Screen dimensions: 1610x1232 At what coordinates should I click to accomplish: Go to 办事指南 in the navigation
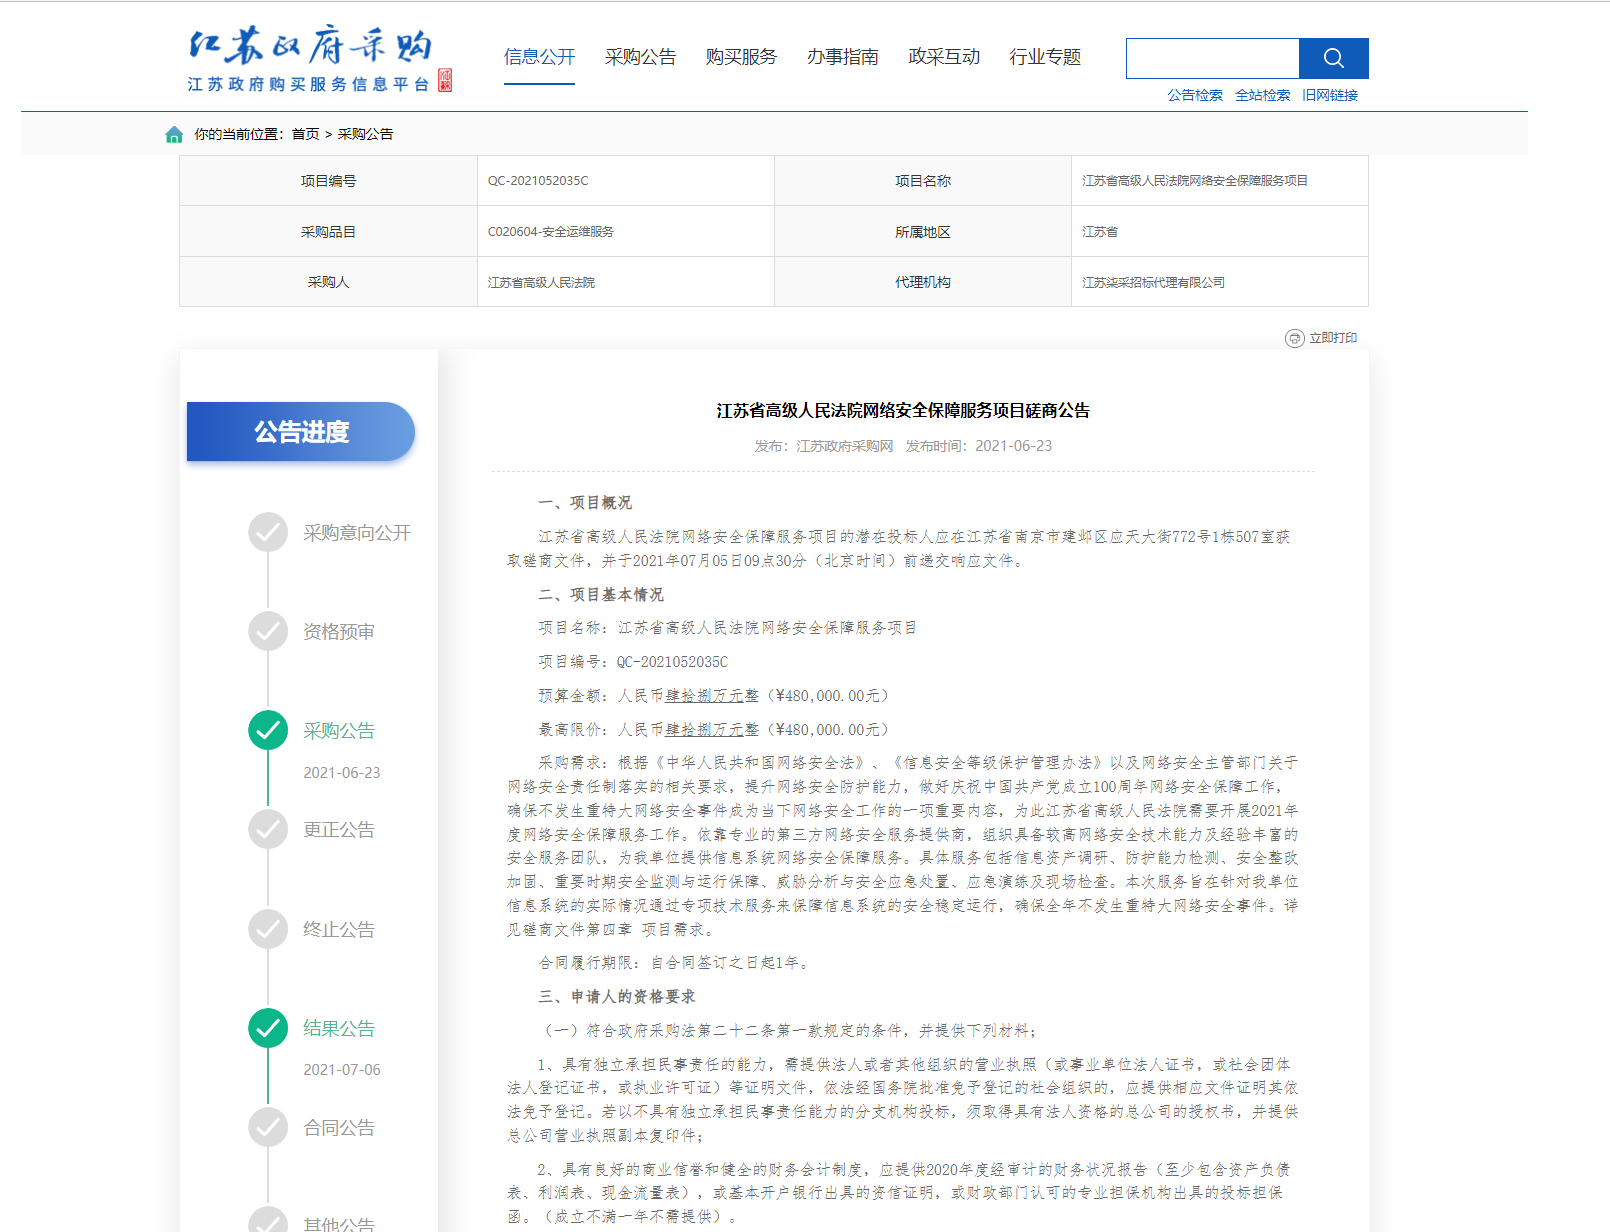(x=842, y=57)
